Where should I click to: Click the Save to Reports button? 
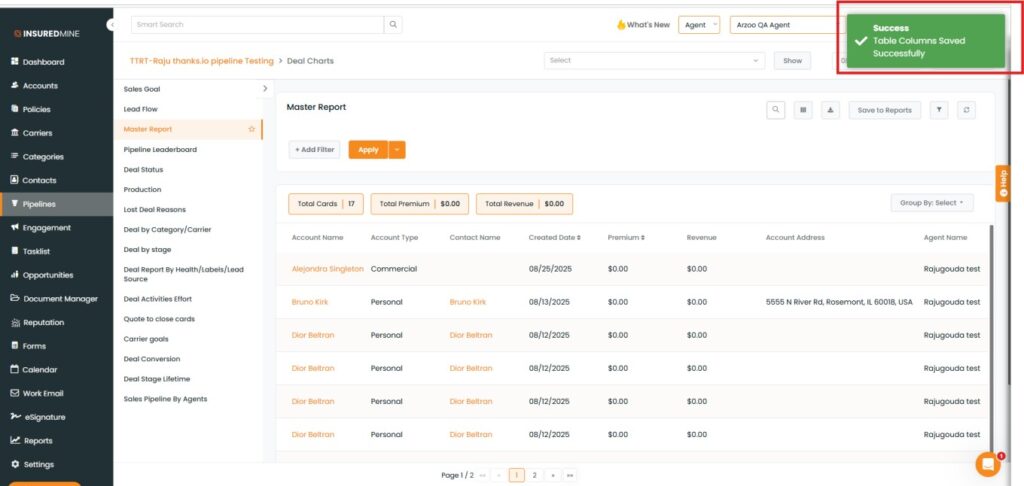point(884,110)
